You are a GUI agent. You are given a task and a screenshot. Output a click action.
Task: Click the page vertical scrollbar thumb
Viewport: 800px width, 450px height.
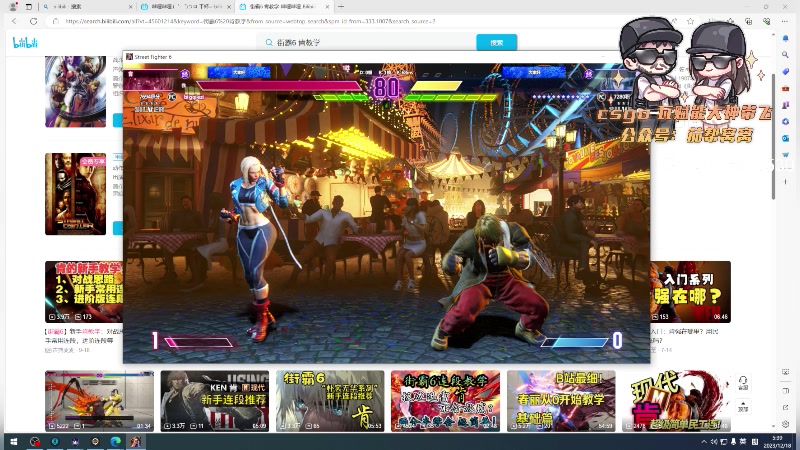(x=773, y=135)
